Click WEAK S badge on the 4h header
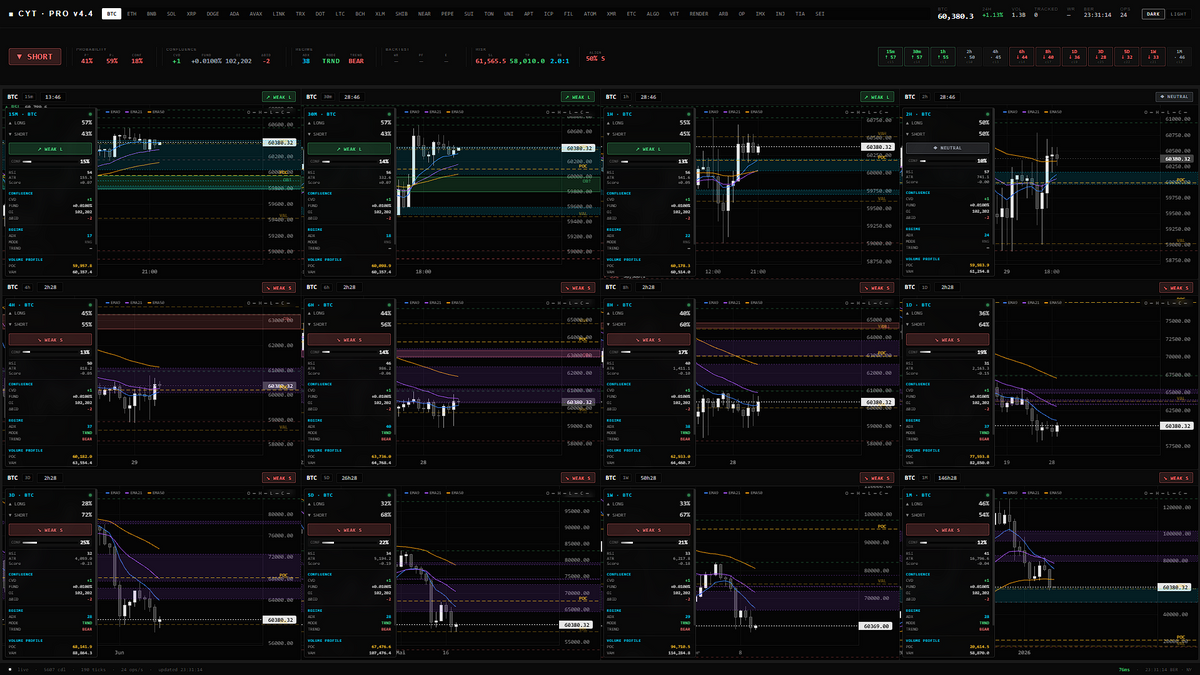 pyautogui.click(x=280, y=287)
